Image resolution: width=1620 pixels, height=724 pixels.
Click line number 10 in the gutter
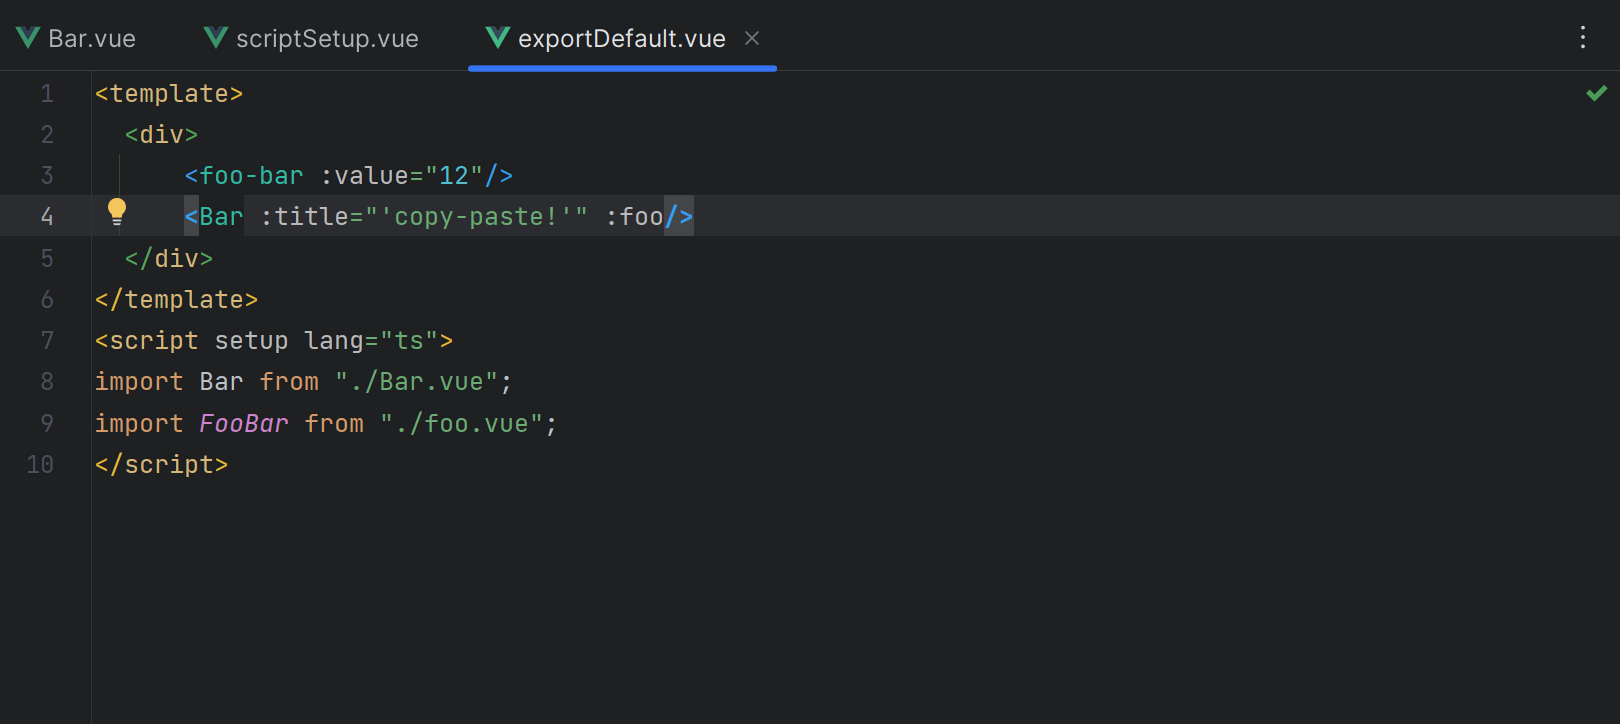pyautogui.click(x=40, y=465)
